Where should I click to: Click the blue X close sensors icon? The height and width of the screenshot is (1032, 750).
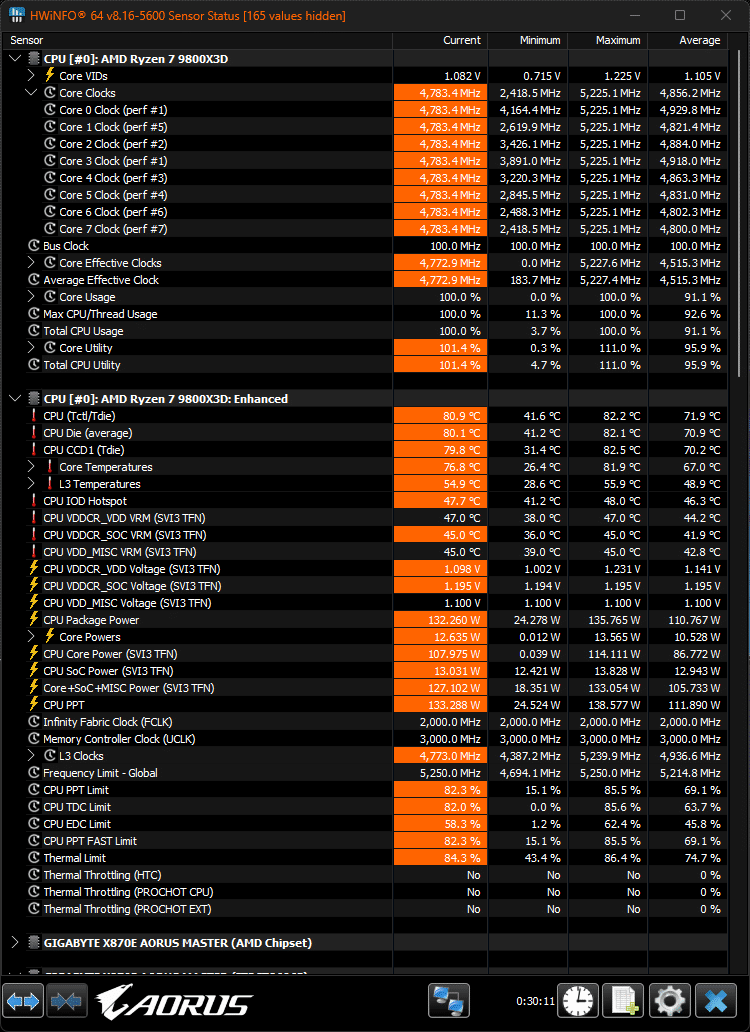click(x=715, y=1001)
